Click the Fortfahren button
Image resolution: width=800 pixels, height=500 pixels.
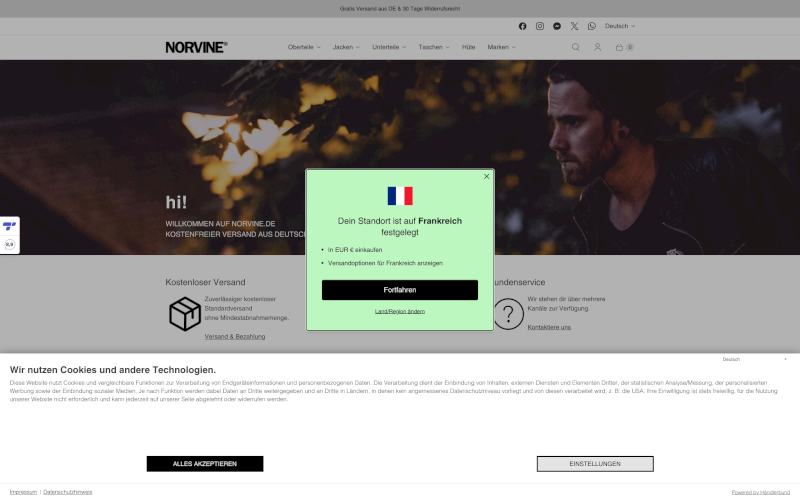400,290
